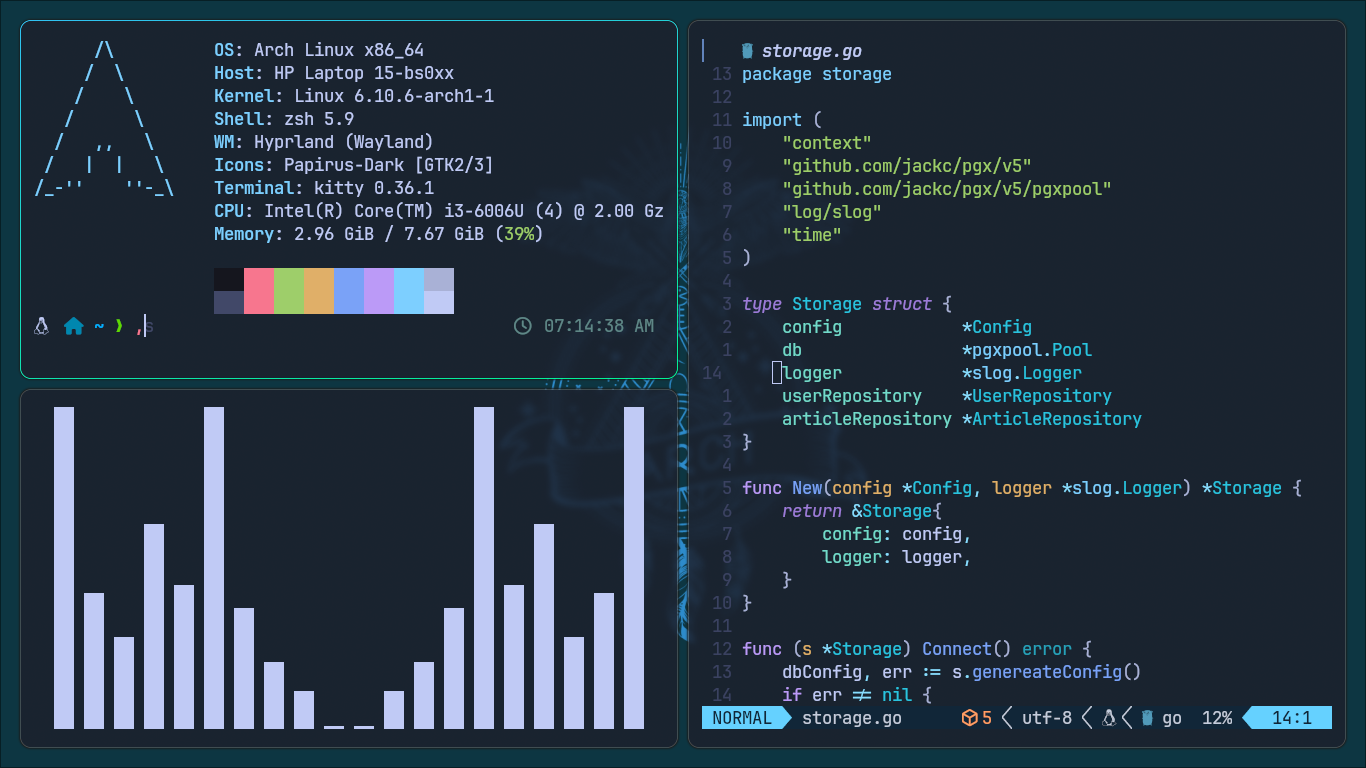Toggle the NORMAL mode segment in the statusline

pos(740,718)
